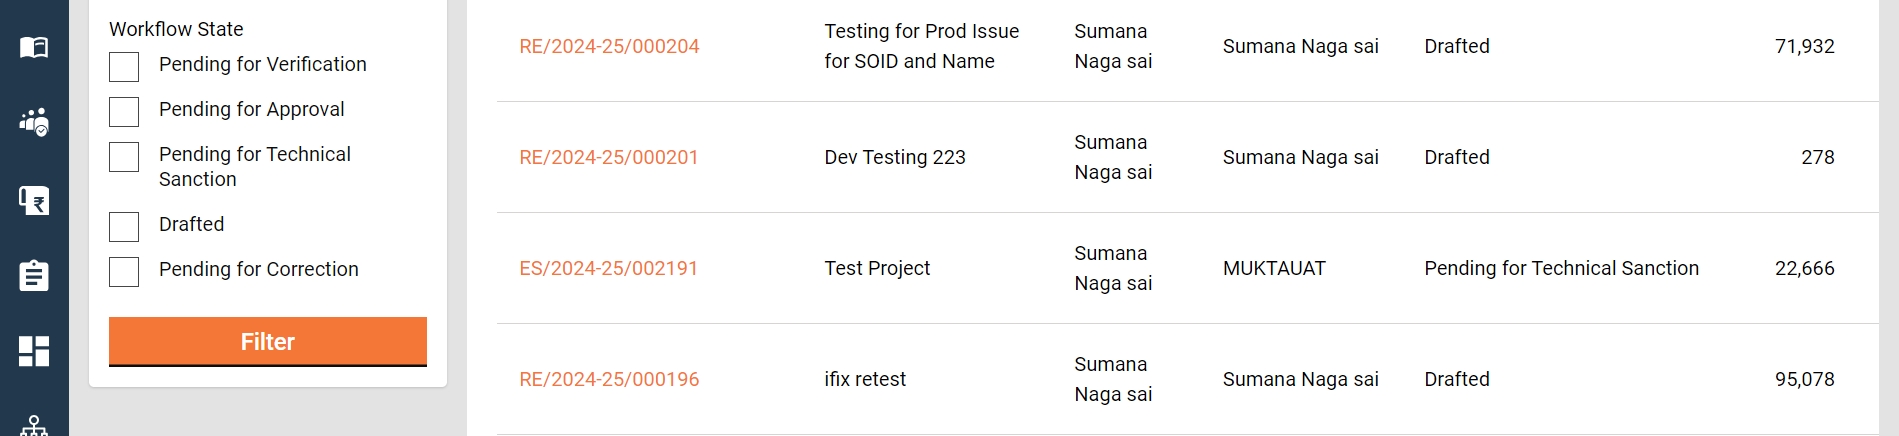This screenshot has height=436, width=1899.
Task: Select the Drafted workflow state checkbox
Action: [124, 227]
